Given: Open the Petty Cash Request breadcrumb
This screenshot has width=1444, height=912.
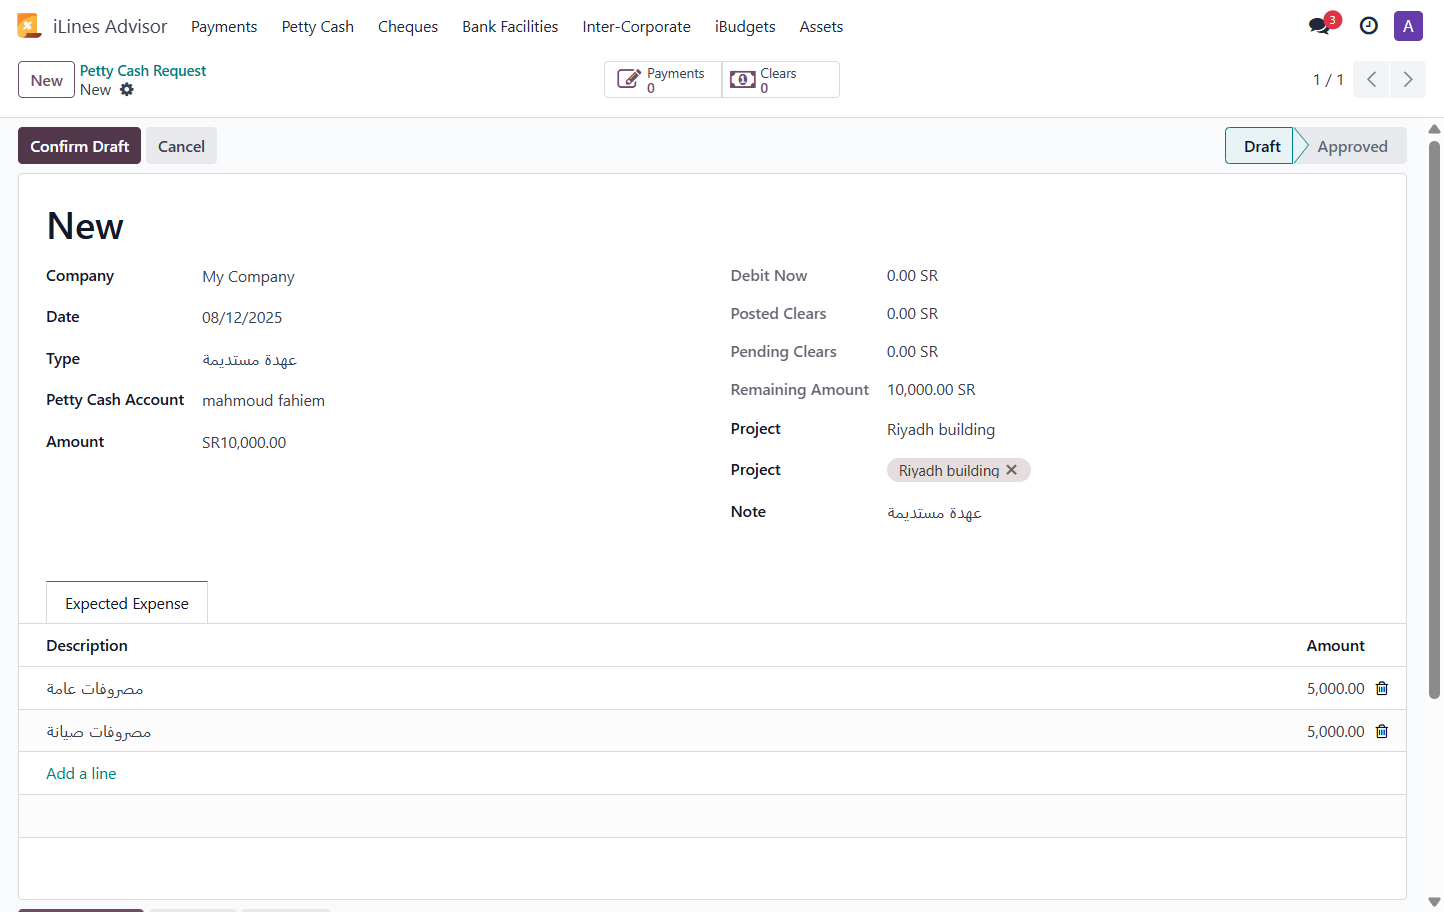Looking at the screenshot, I should [x=143, y=71].
